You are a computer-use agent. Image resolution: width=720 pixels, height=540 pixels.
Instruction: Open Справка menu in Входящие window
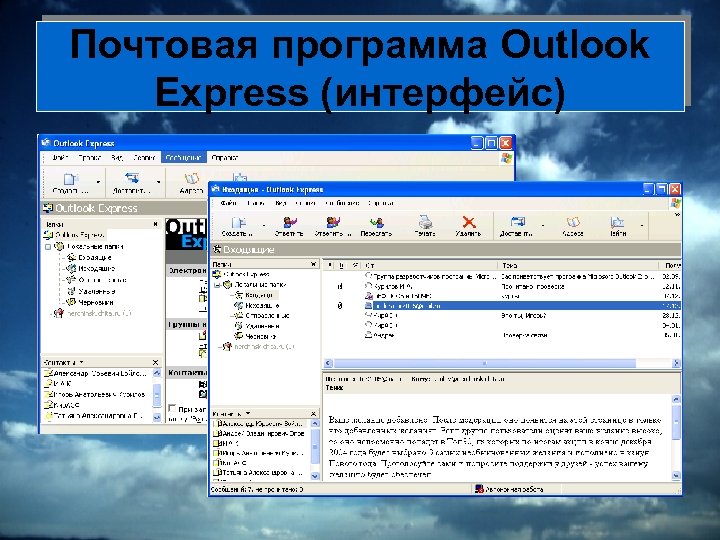[381, 203]
